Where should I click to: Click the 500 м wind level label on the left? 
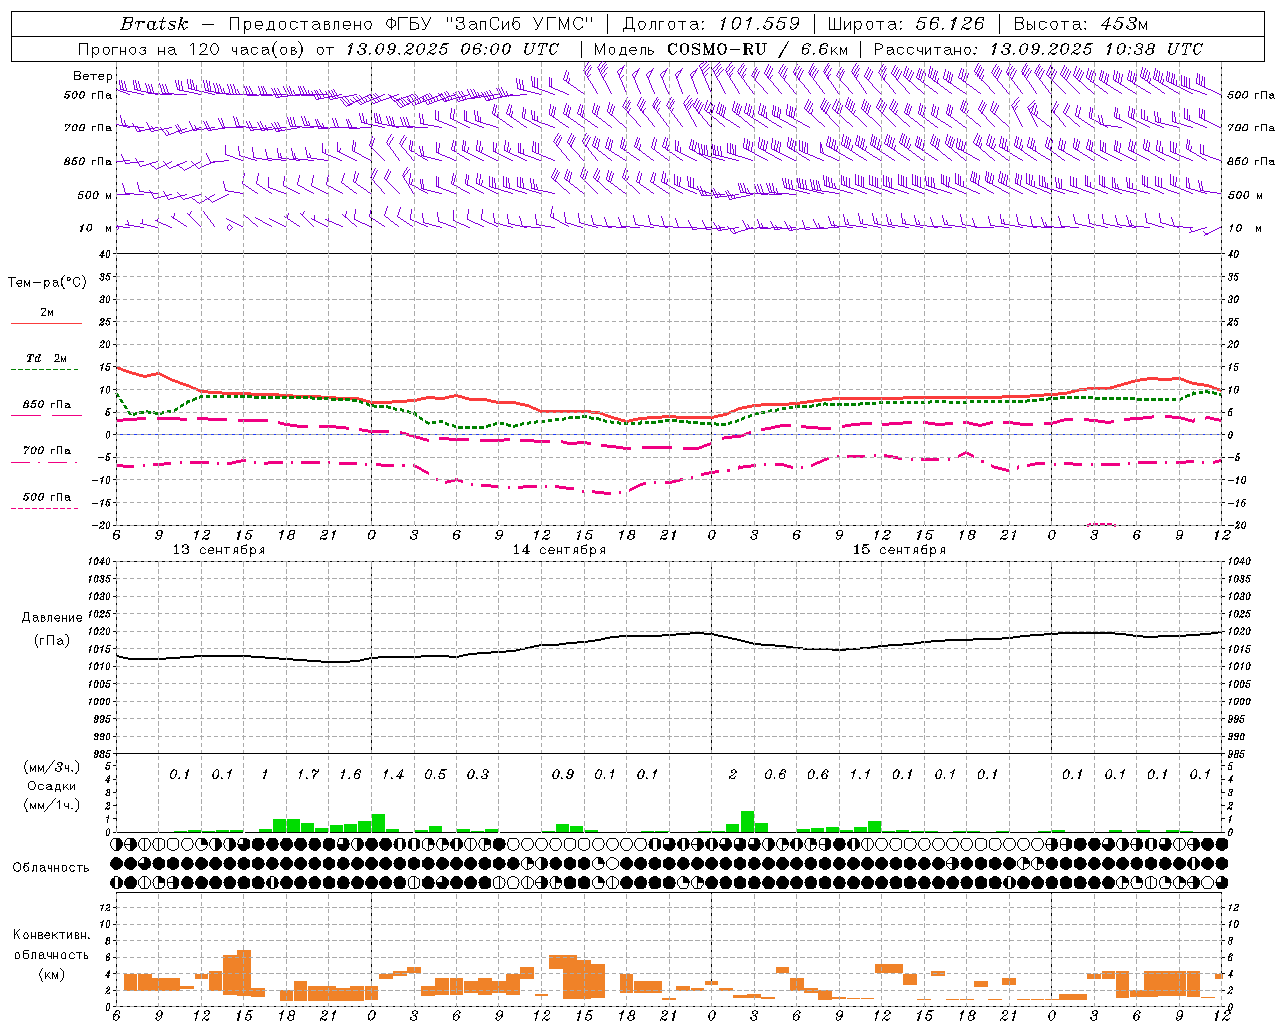pos(95,195)
